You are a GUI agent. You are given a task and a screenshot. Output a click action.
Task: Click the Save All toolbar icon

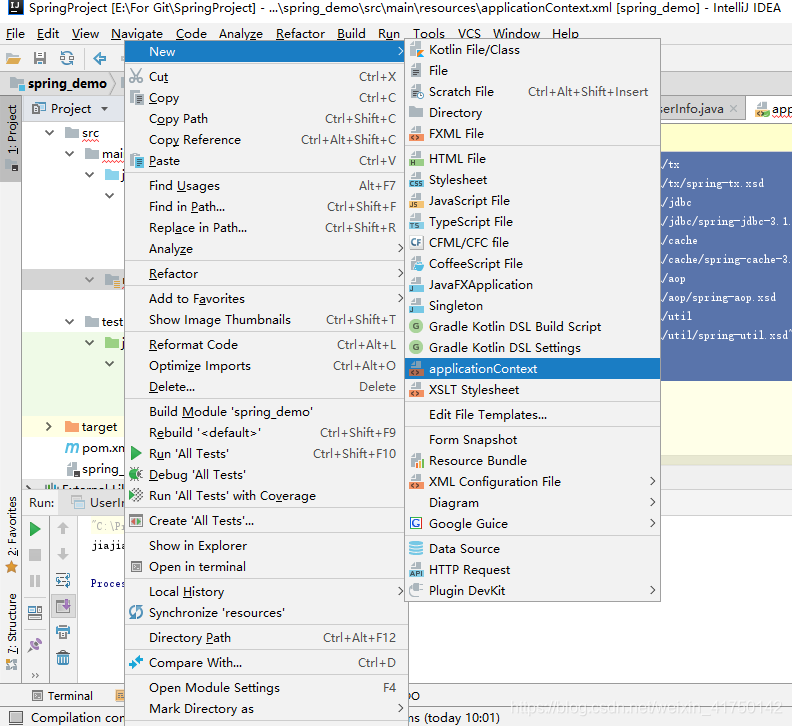(40, 59)
